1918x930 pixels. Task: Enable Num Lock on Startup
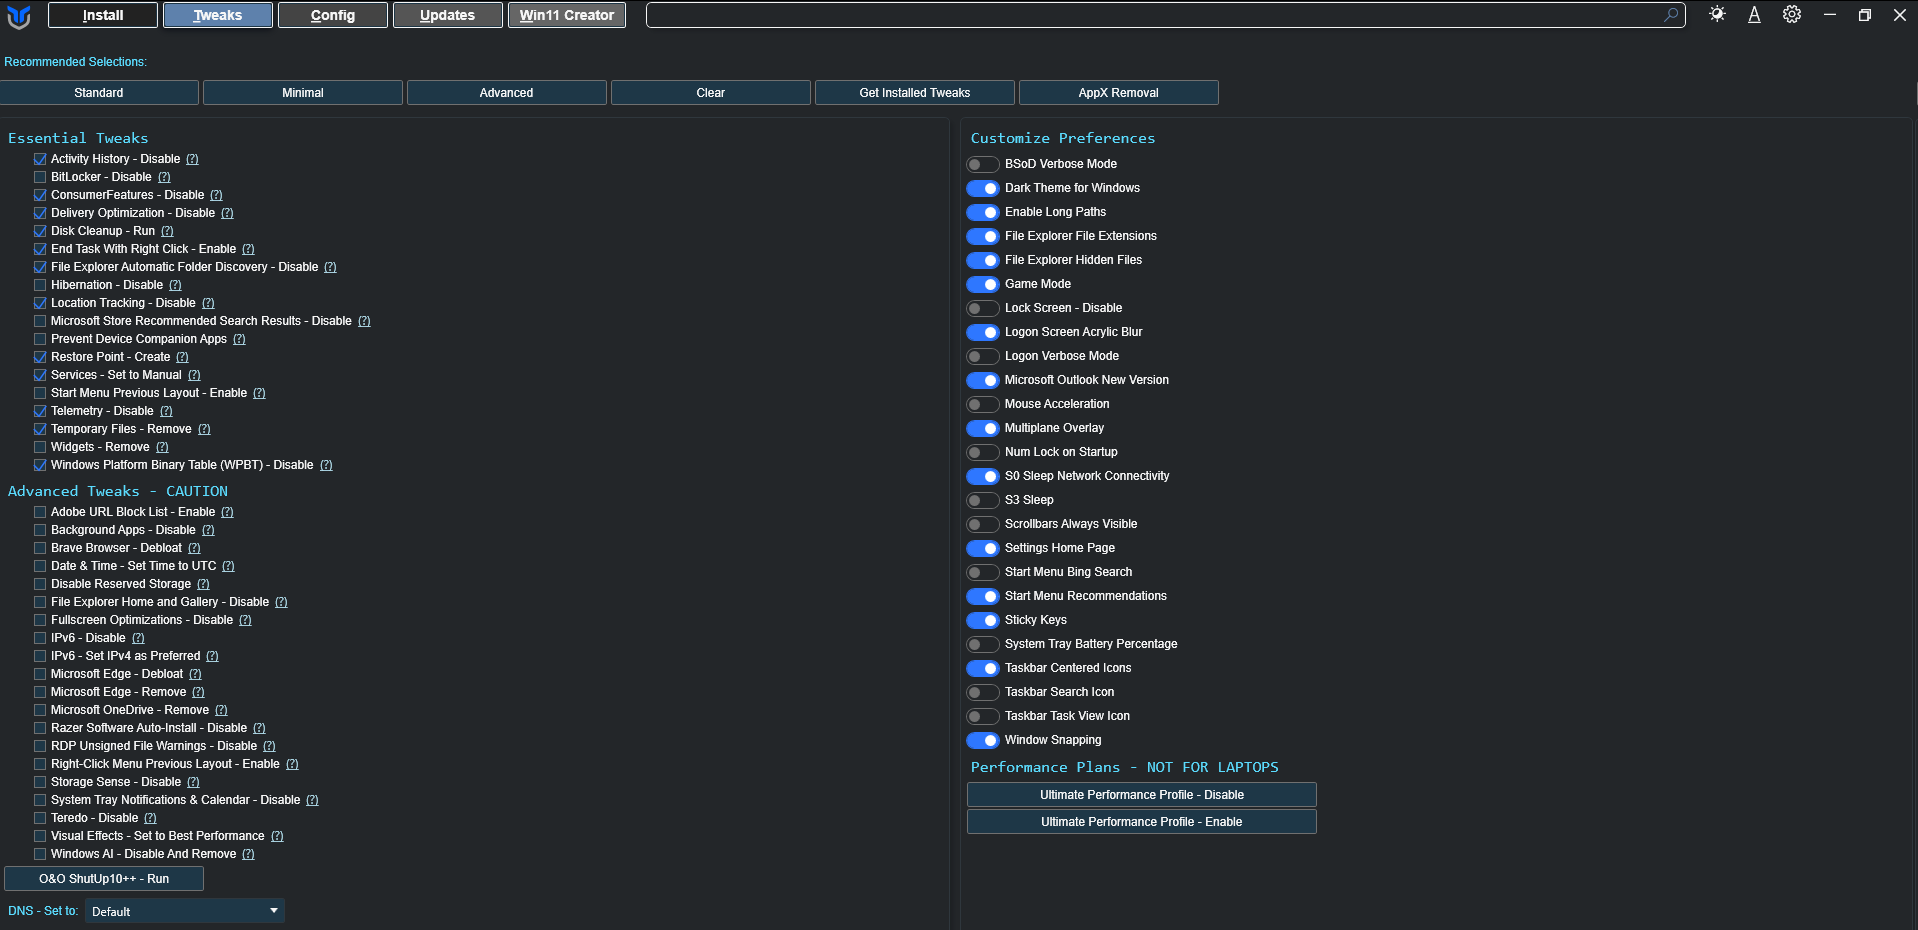(983, 452)
